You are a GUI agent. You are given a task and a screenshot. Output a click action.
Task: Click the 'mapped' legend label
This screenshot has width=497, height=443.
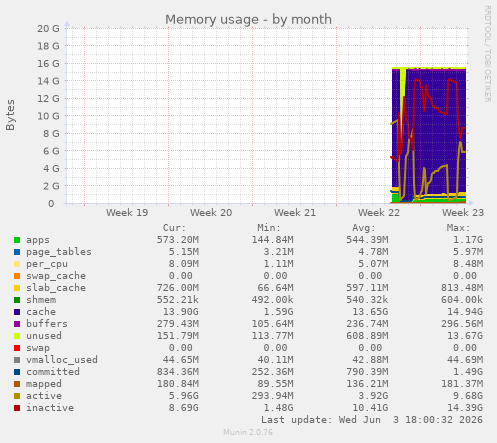click(44, 384)
